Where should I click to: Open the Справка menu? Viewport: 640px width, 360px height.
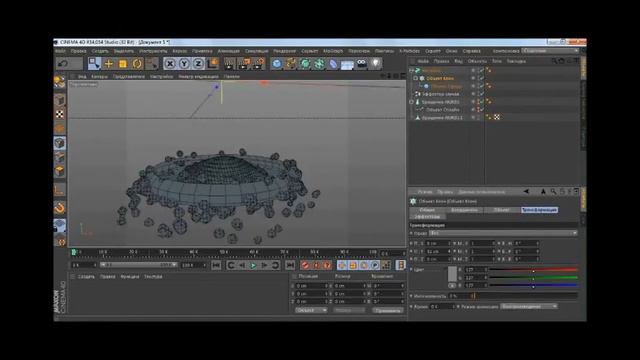(x=471, y=51)
